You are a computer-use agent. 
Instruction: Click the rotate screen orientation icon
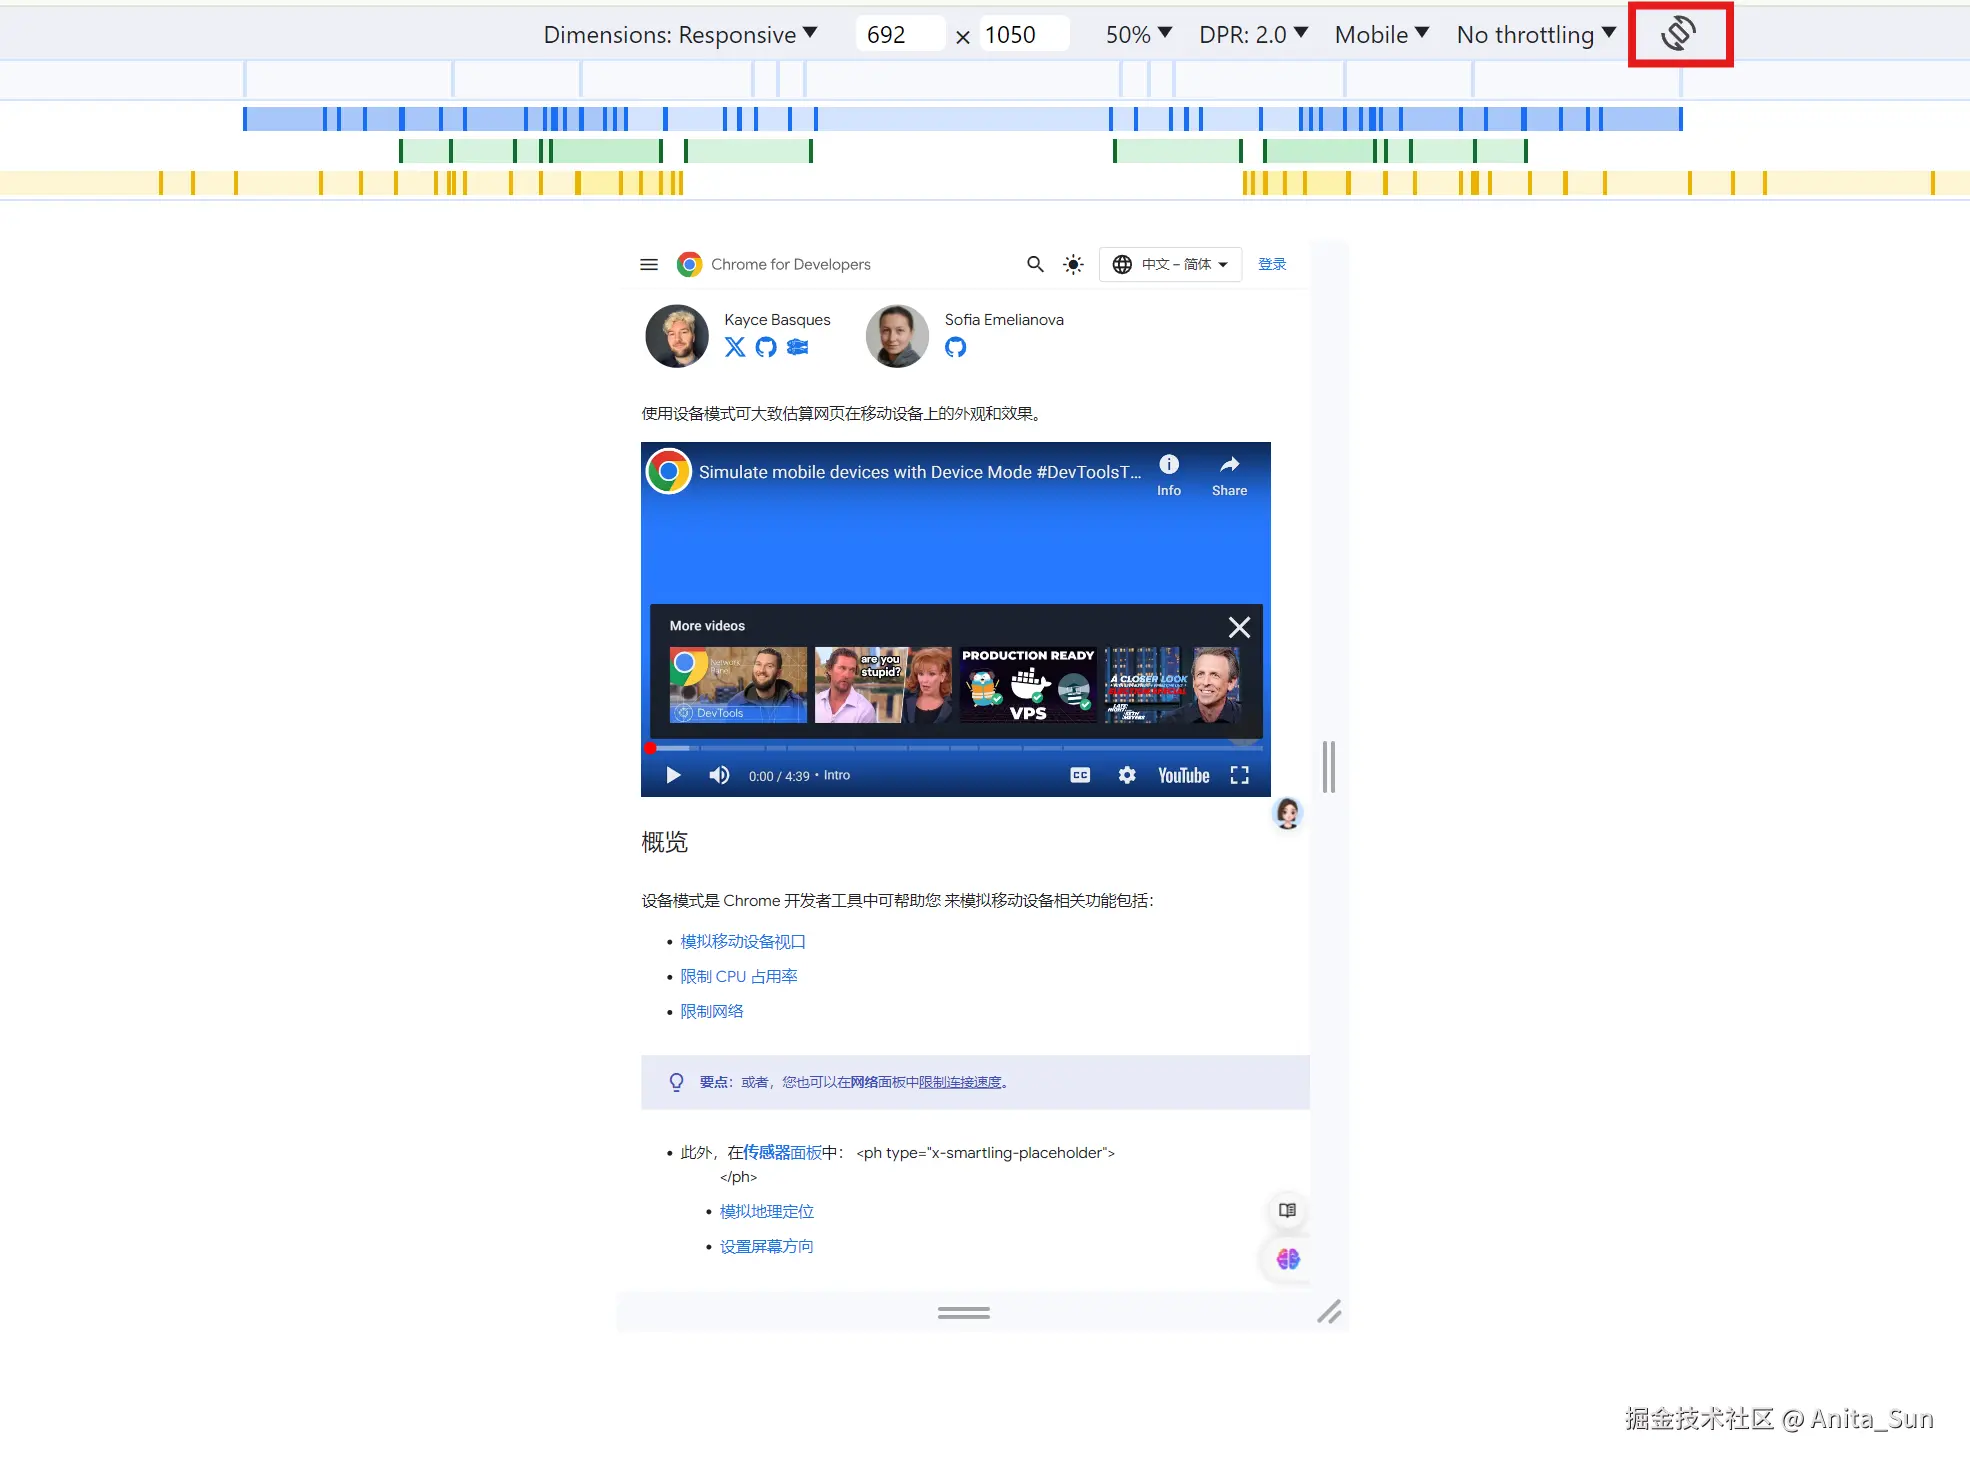pos(1678,34)
